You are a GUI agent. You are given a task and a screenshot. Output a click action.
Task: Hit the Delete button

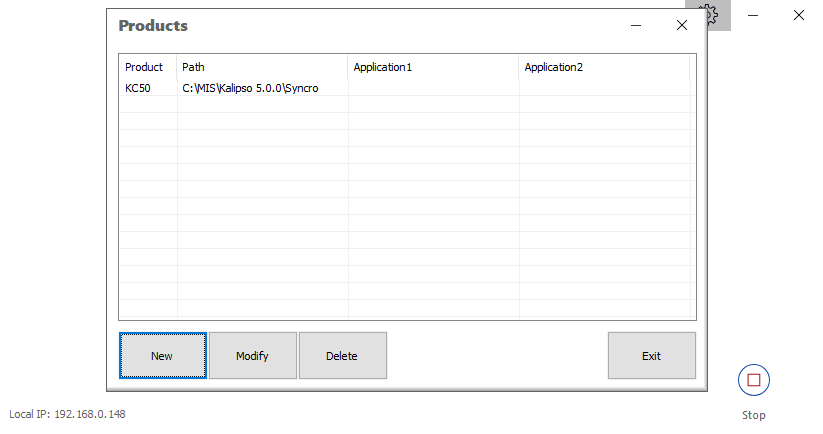pyautogui.click(x=342, y=356)
